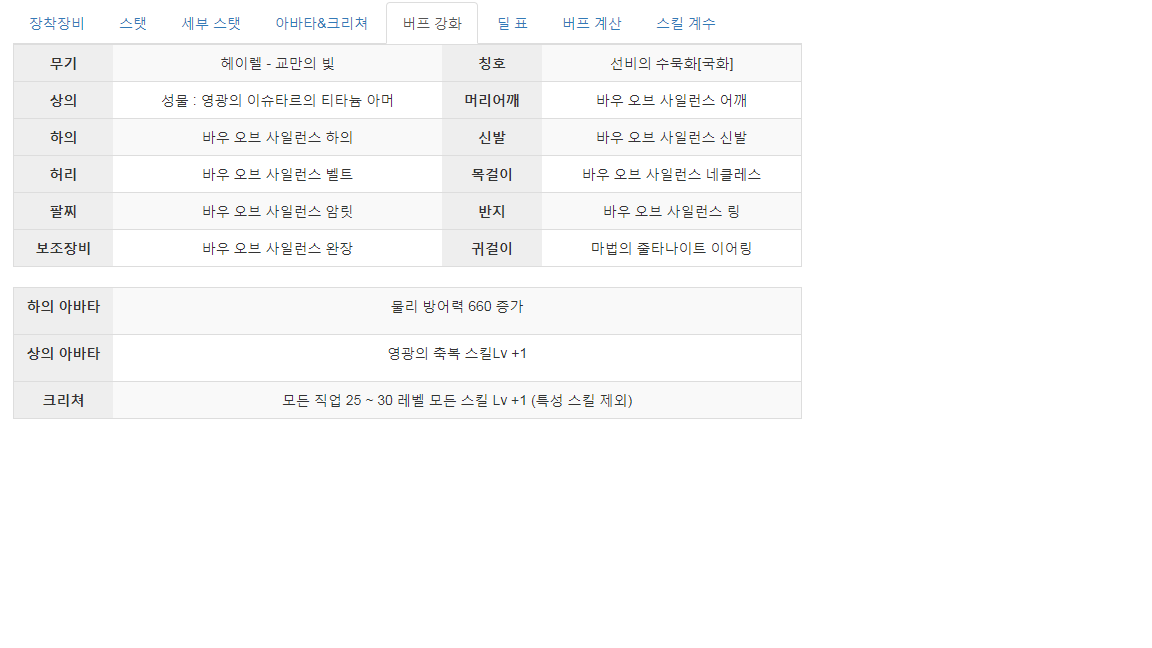Click the 하의 equipment row header
The image size is (1152, 648).
pos(63,137)
